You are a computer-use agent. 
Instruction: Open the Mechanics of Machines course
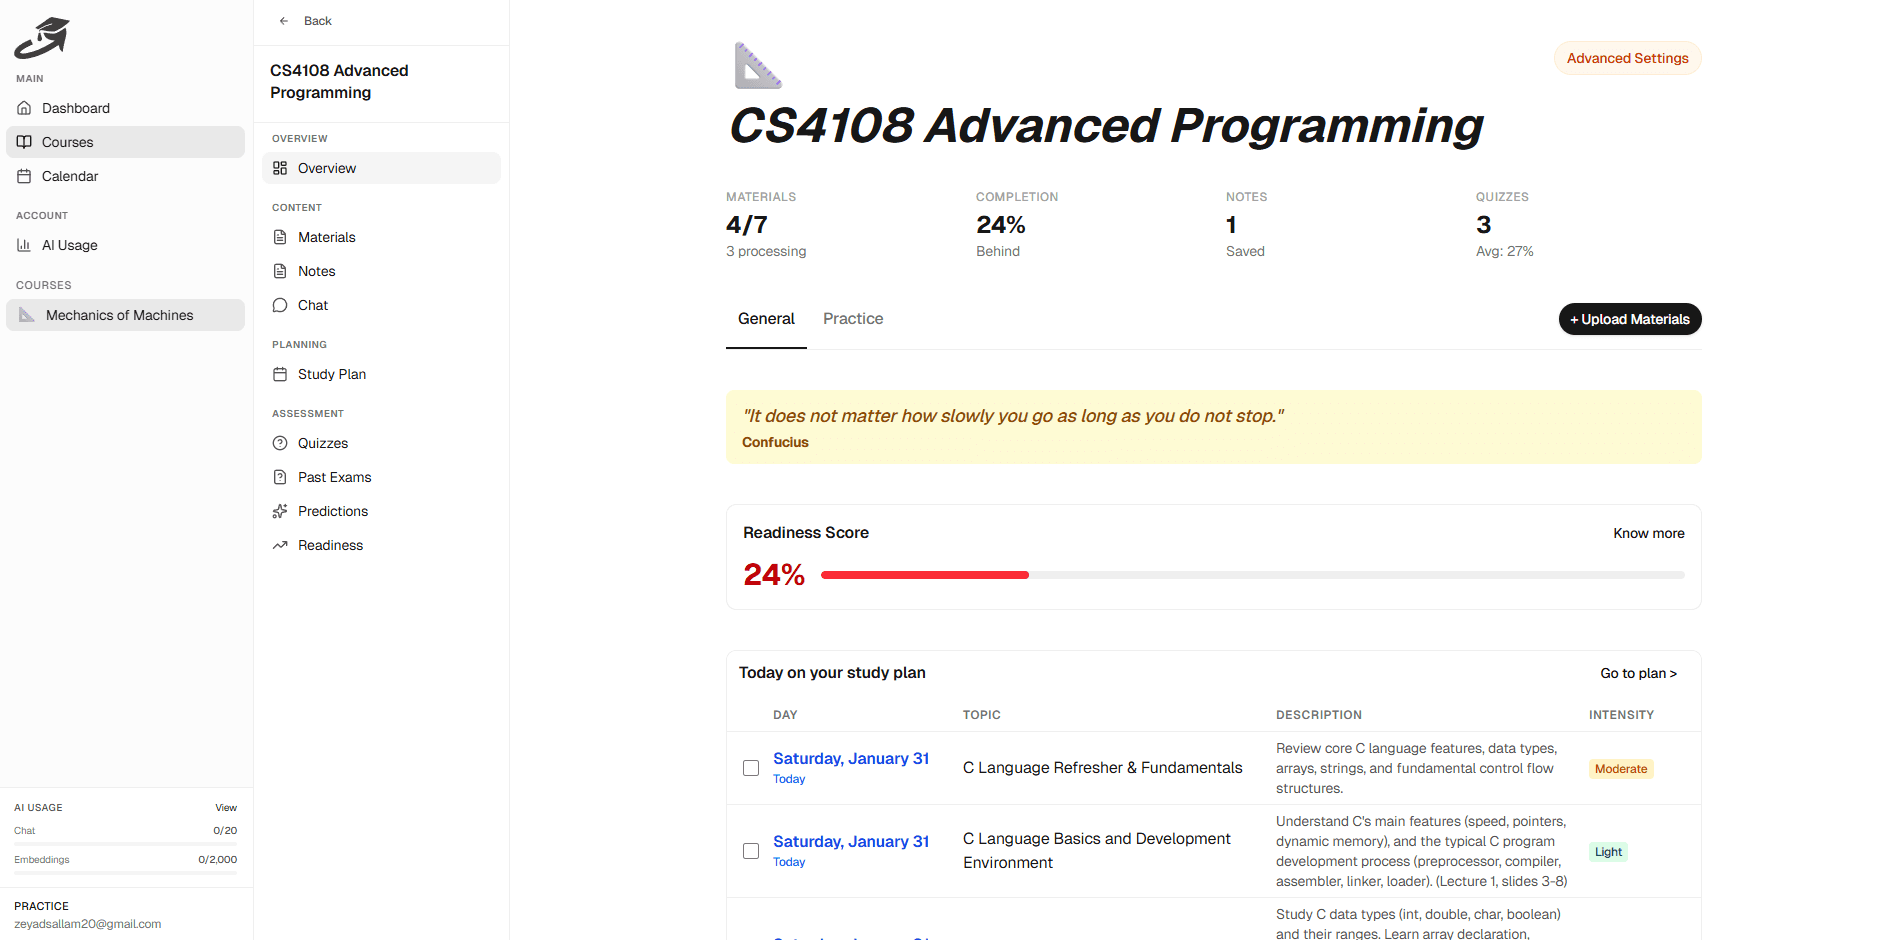[x=119, y=315]
